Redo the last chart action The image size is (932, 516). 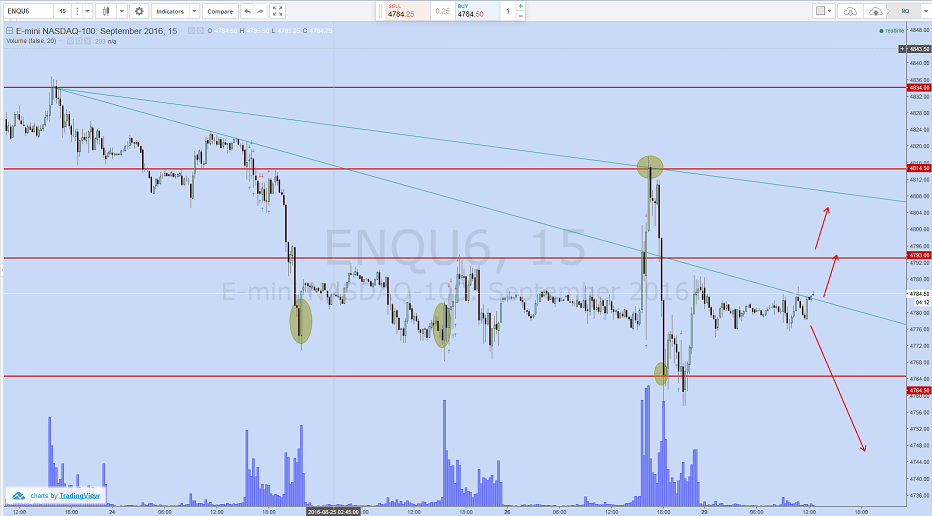coord(262,11)
